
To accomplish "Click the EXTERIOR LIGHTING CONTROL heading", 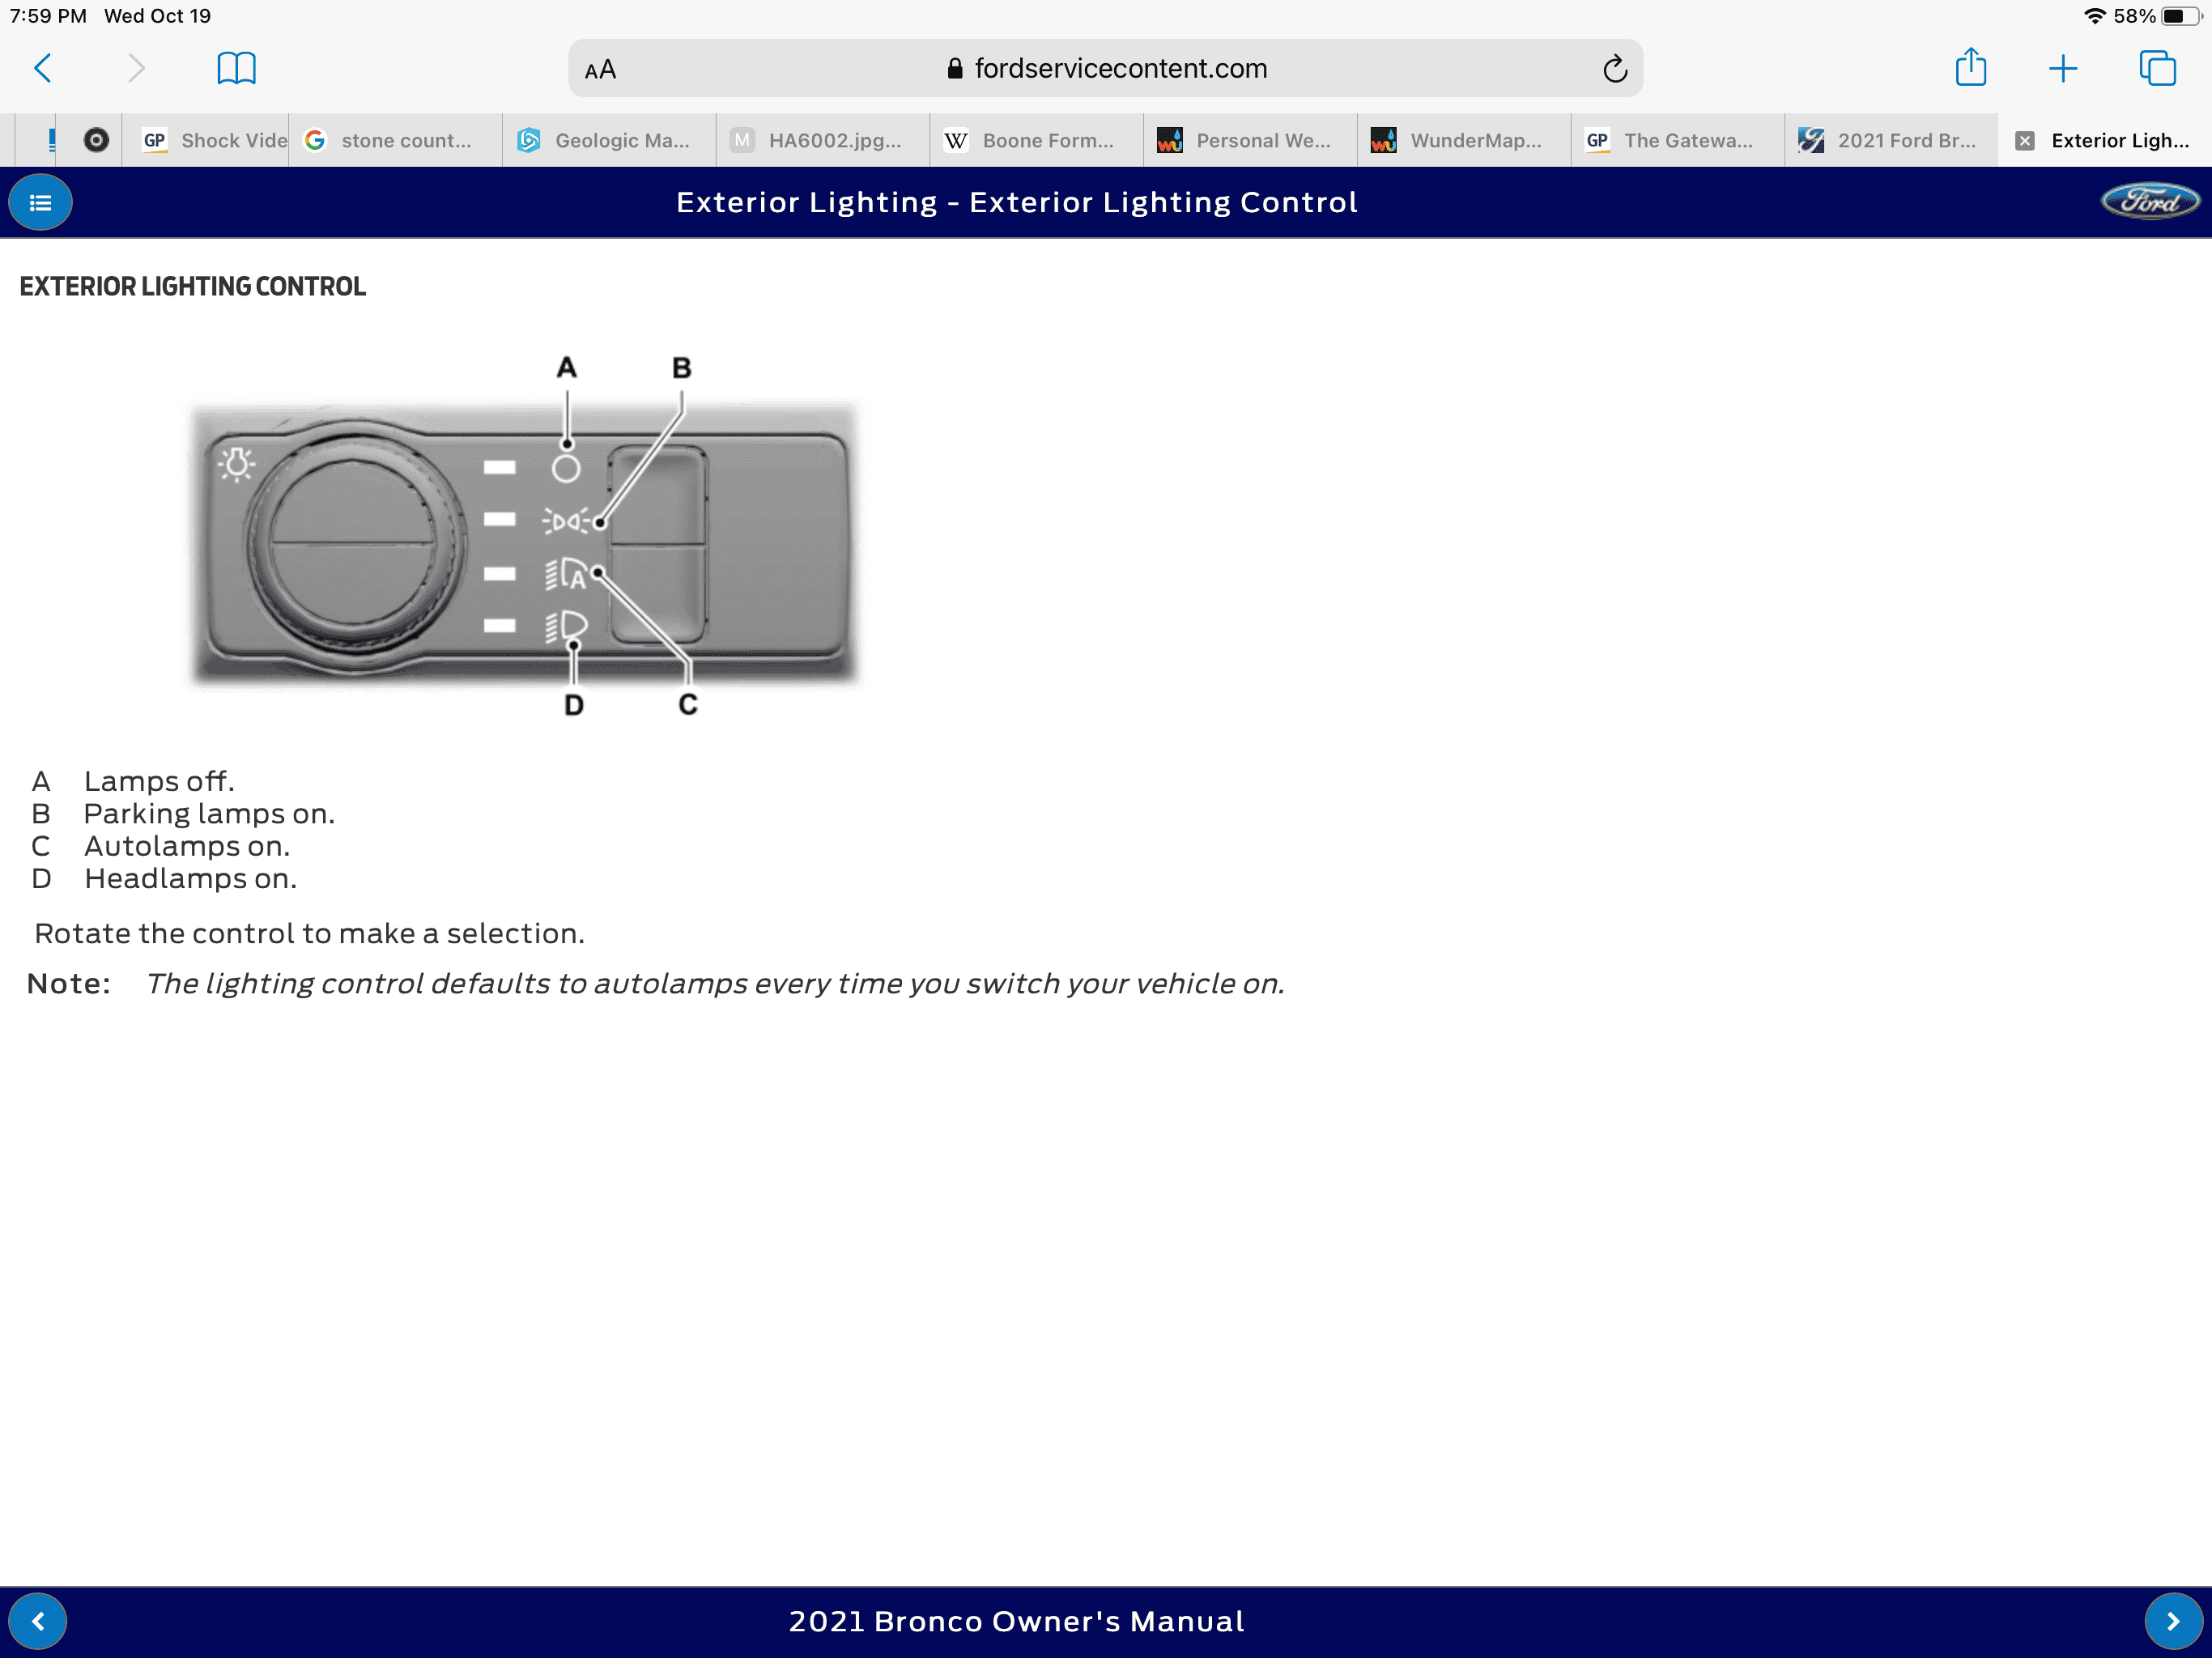I will (x=193, y=287).
